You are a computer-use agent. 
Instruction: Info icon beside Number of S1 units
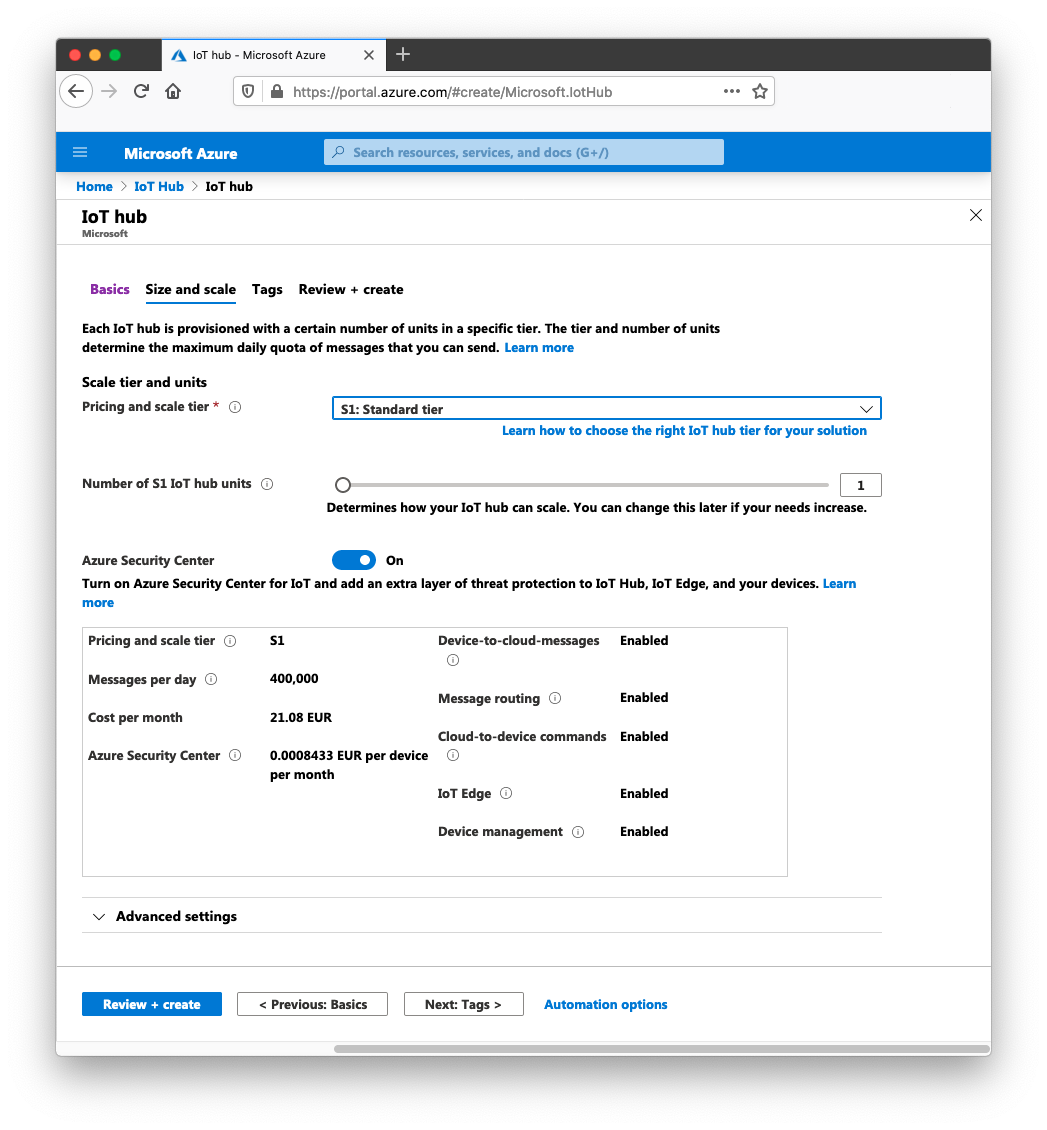coord(267,484)
